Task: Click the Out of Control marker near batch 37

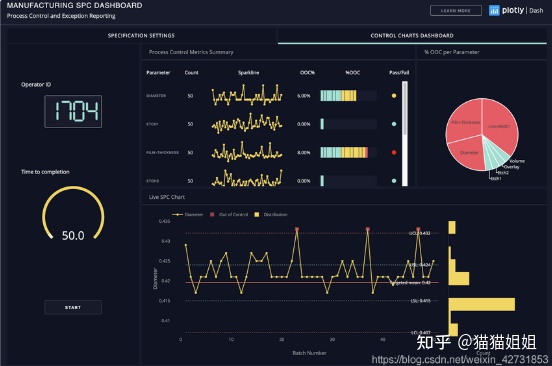Action: point(368,229)
